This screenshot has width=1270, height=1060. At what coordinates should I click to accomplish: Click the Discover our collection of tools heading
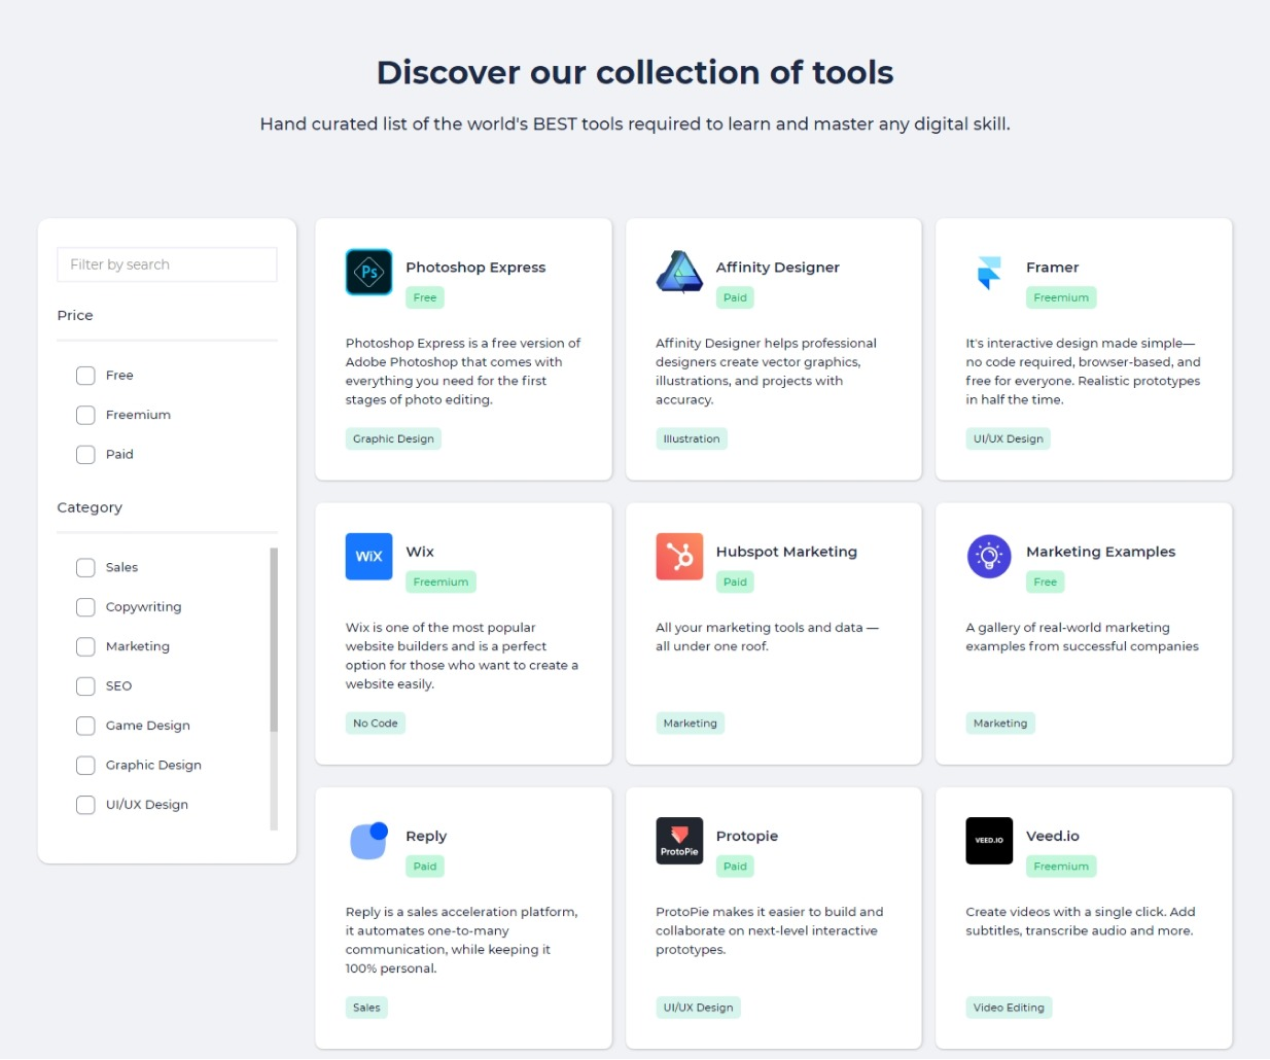click(x=635, y=73)
